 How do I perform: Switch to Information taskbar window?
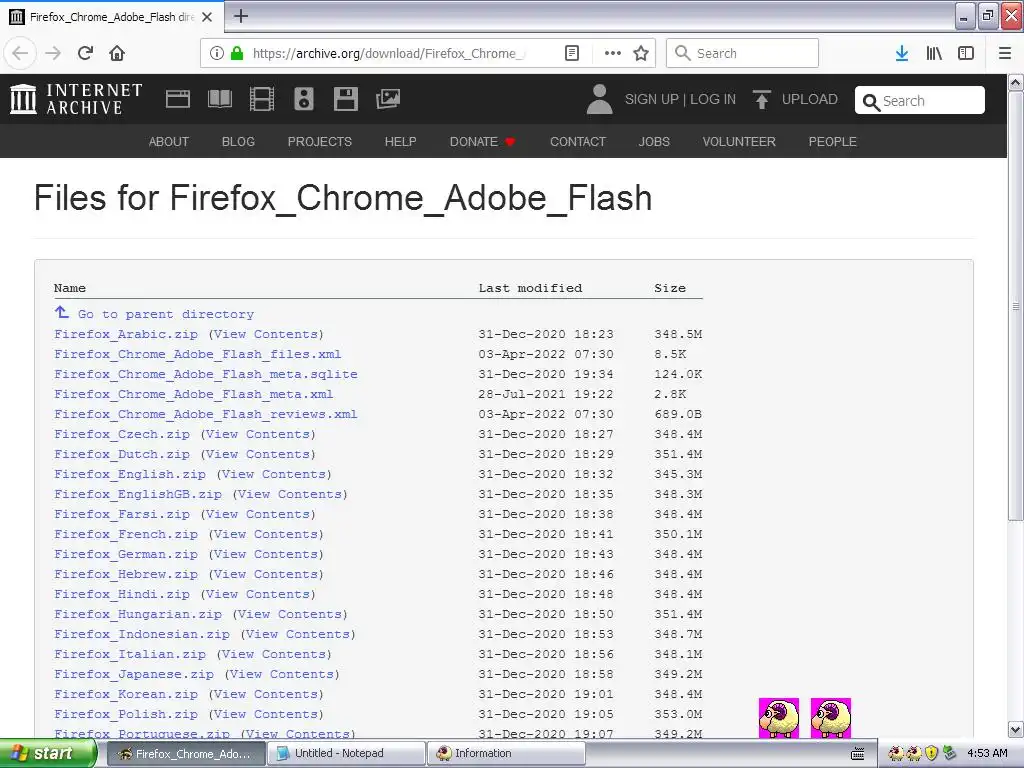[x=506, y=754]
